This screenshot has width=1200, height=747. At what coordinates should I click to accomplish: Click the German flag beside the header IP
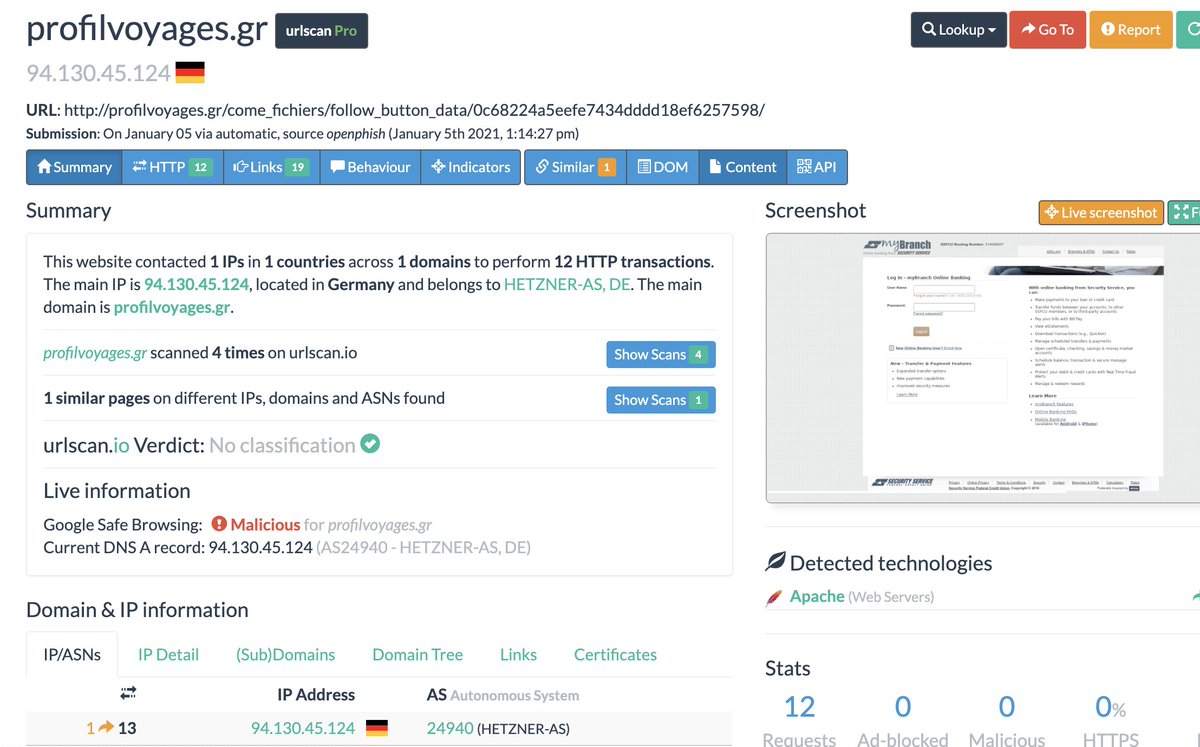[190, 72]
